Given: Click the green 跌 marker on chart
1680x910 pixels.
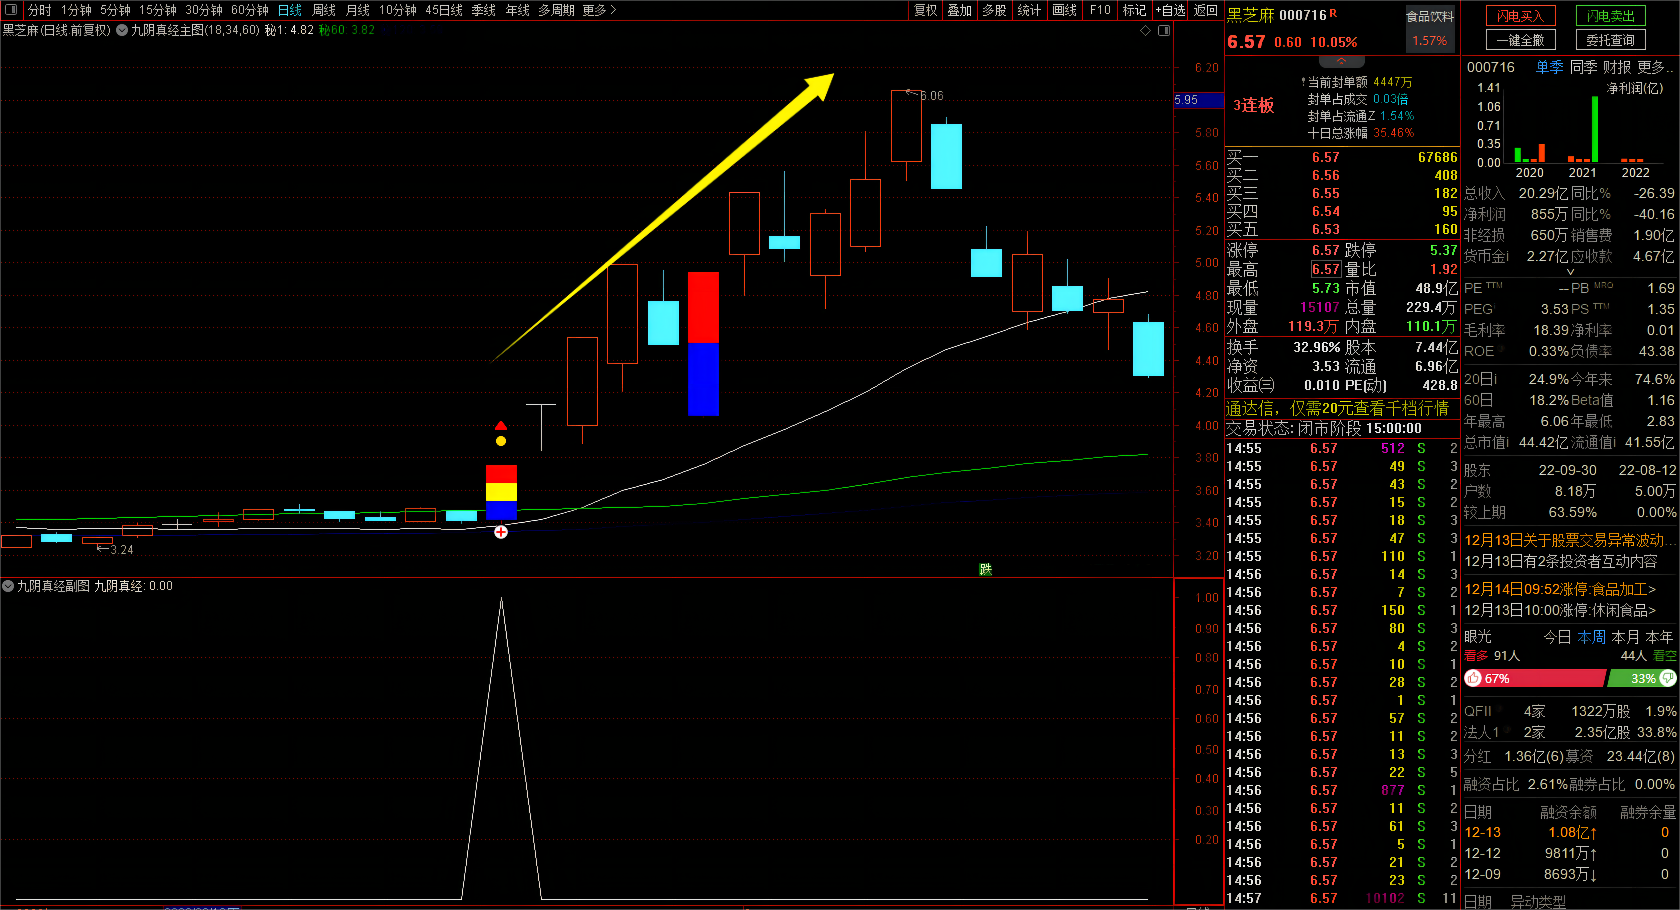Looking at the screenshot, I should (x=985, y=569).
